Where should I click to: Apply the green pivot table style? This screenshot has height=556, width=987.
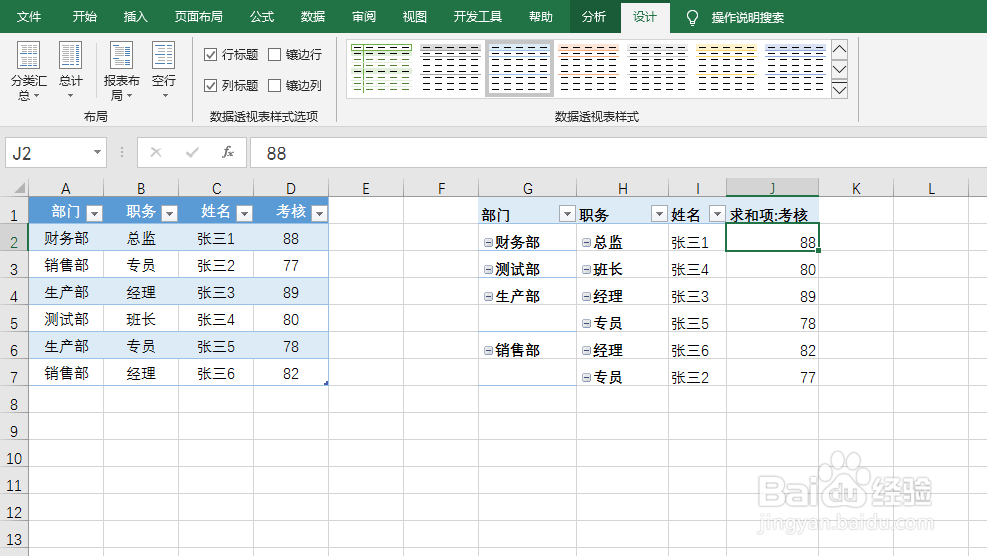tap(381, 68)
